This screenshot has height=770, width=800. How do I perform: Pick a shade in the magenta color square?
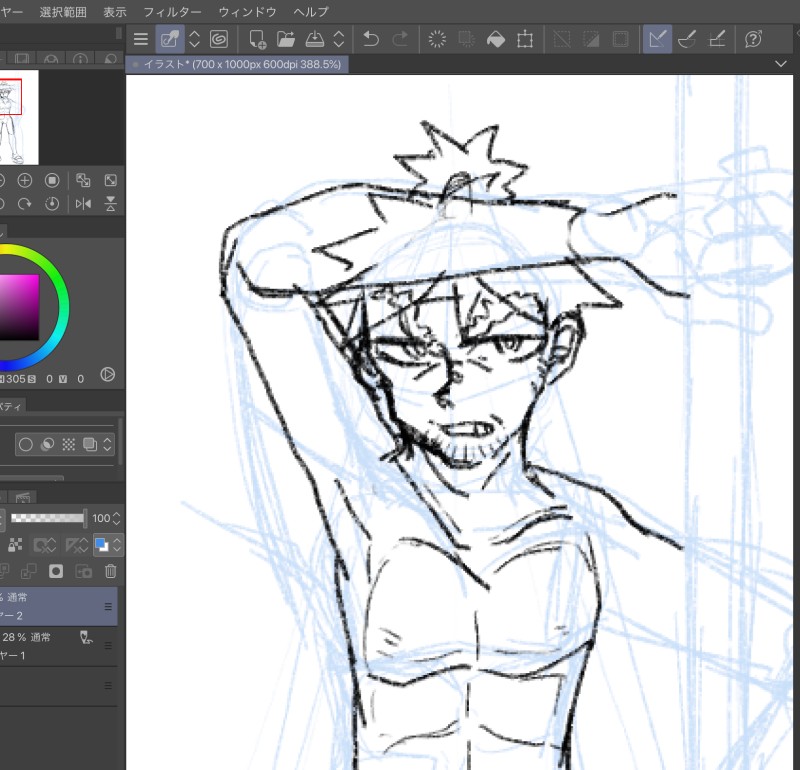pos(19,307)
